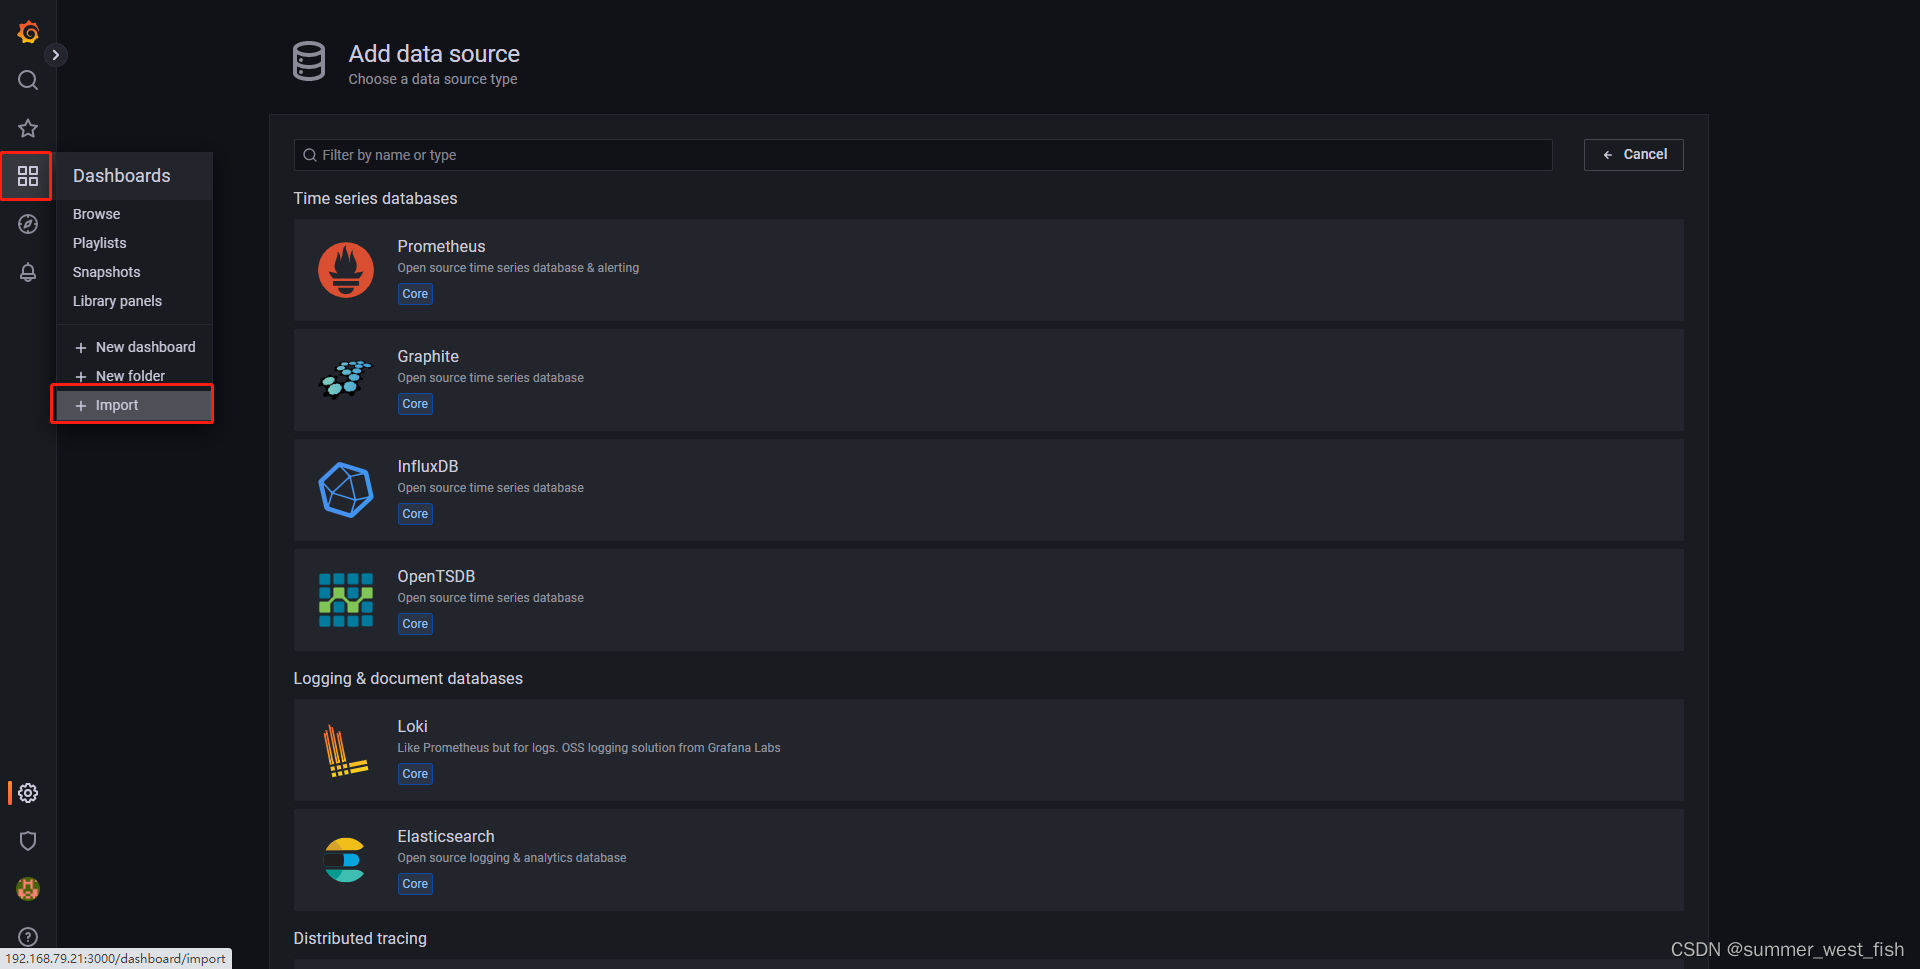Select the Prometheus data source
1920x969 pixels.
tap(900, 270)
